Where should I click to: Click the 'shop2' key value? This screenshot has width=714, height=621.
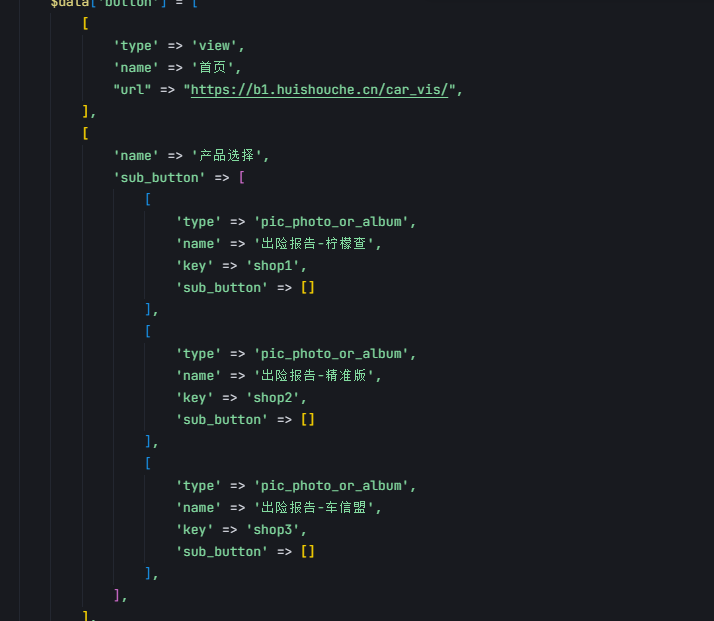[x=273, y=397]
